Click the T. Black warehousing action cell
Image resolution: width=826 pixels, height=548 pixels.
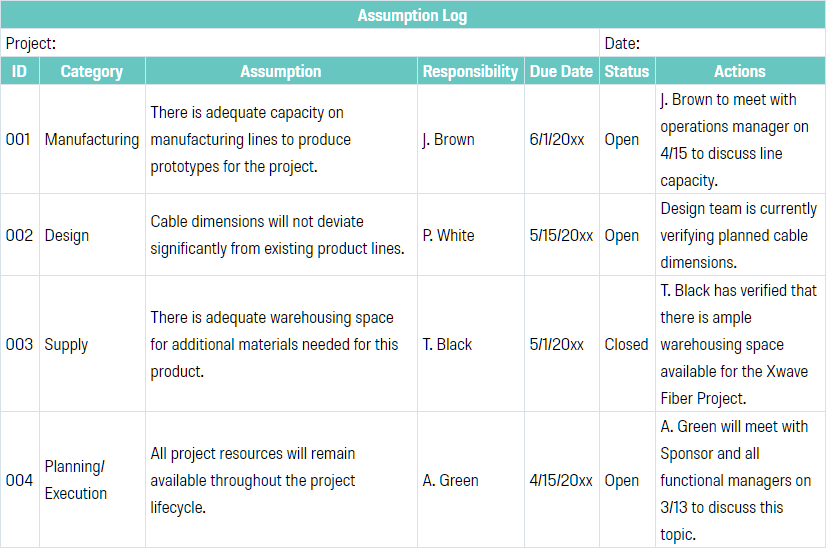coord(740,344)
